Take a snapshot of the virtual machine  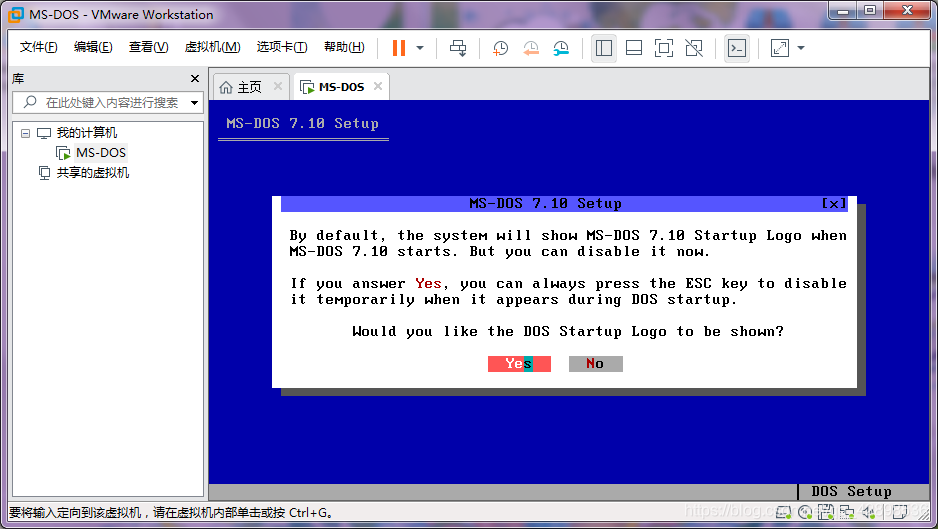click(x=500, y=48)
